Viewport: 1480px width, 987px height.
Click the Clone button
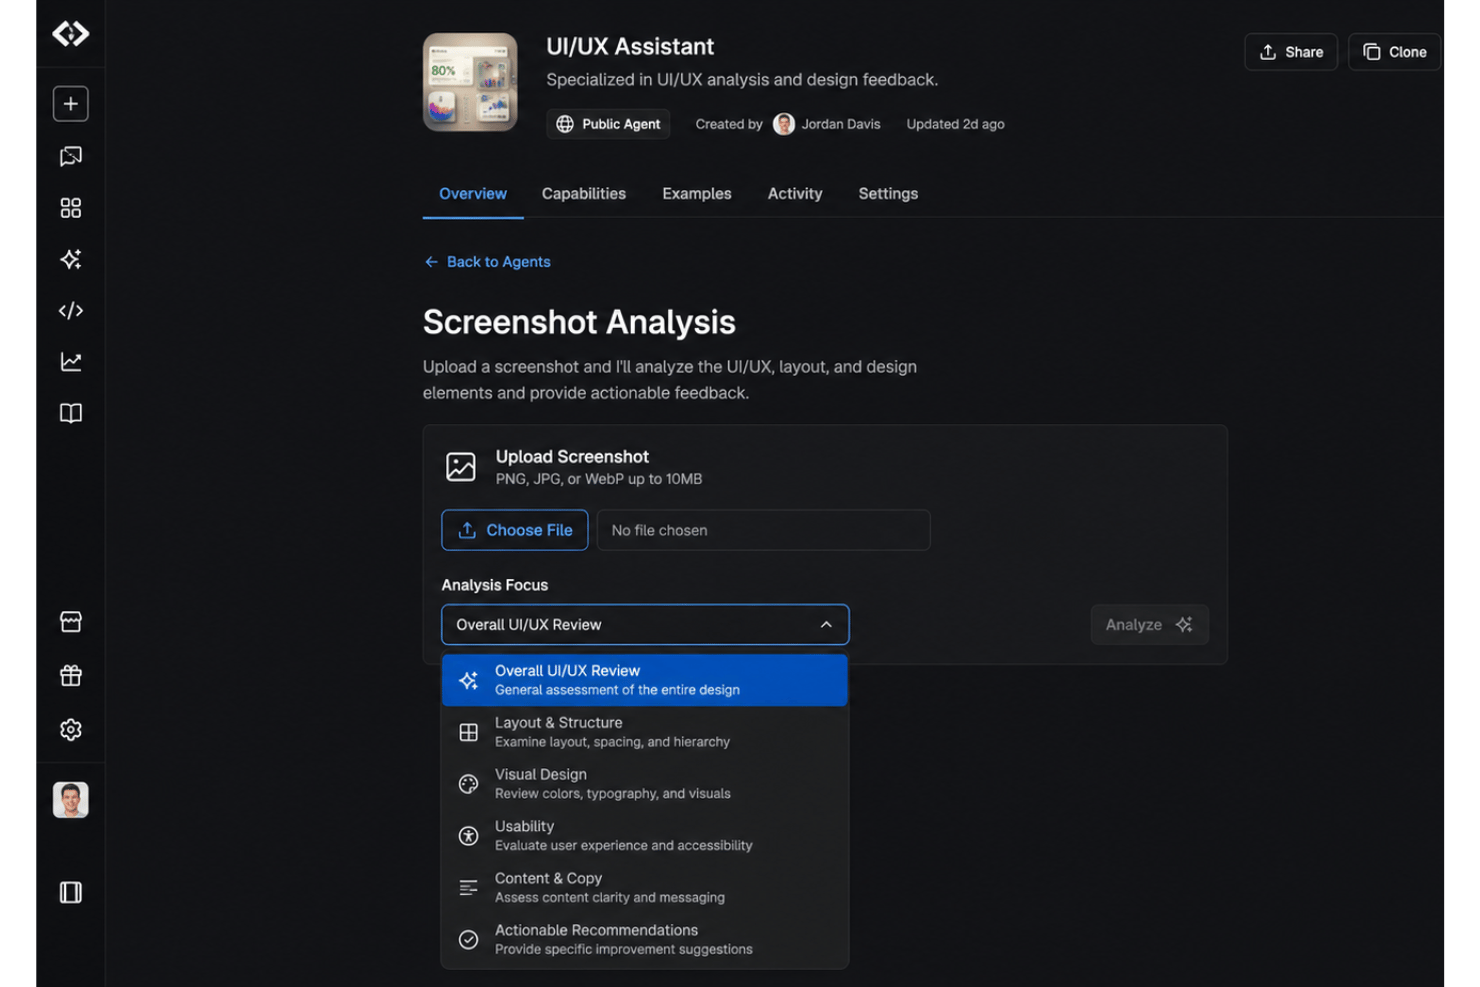(1394, 52)
